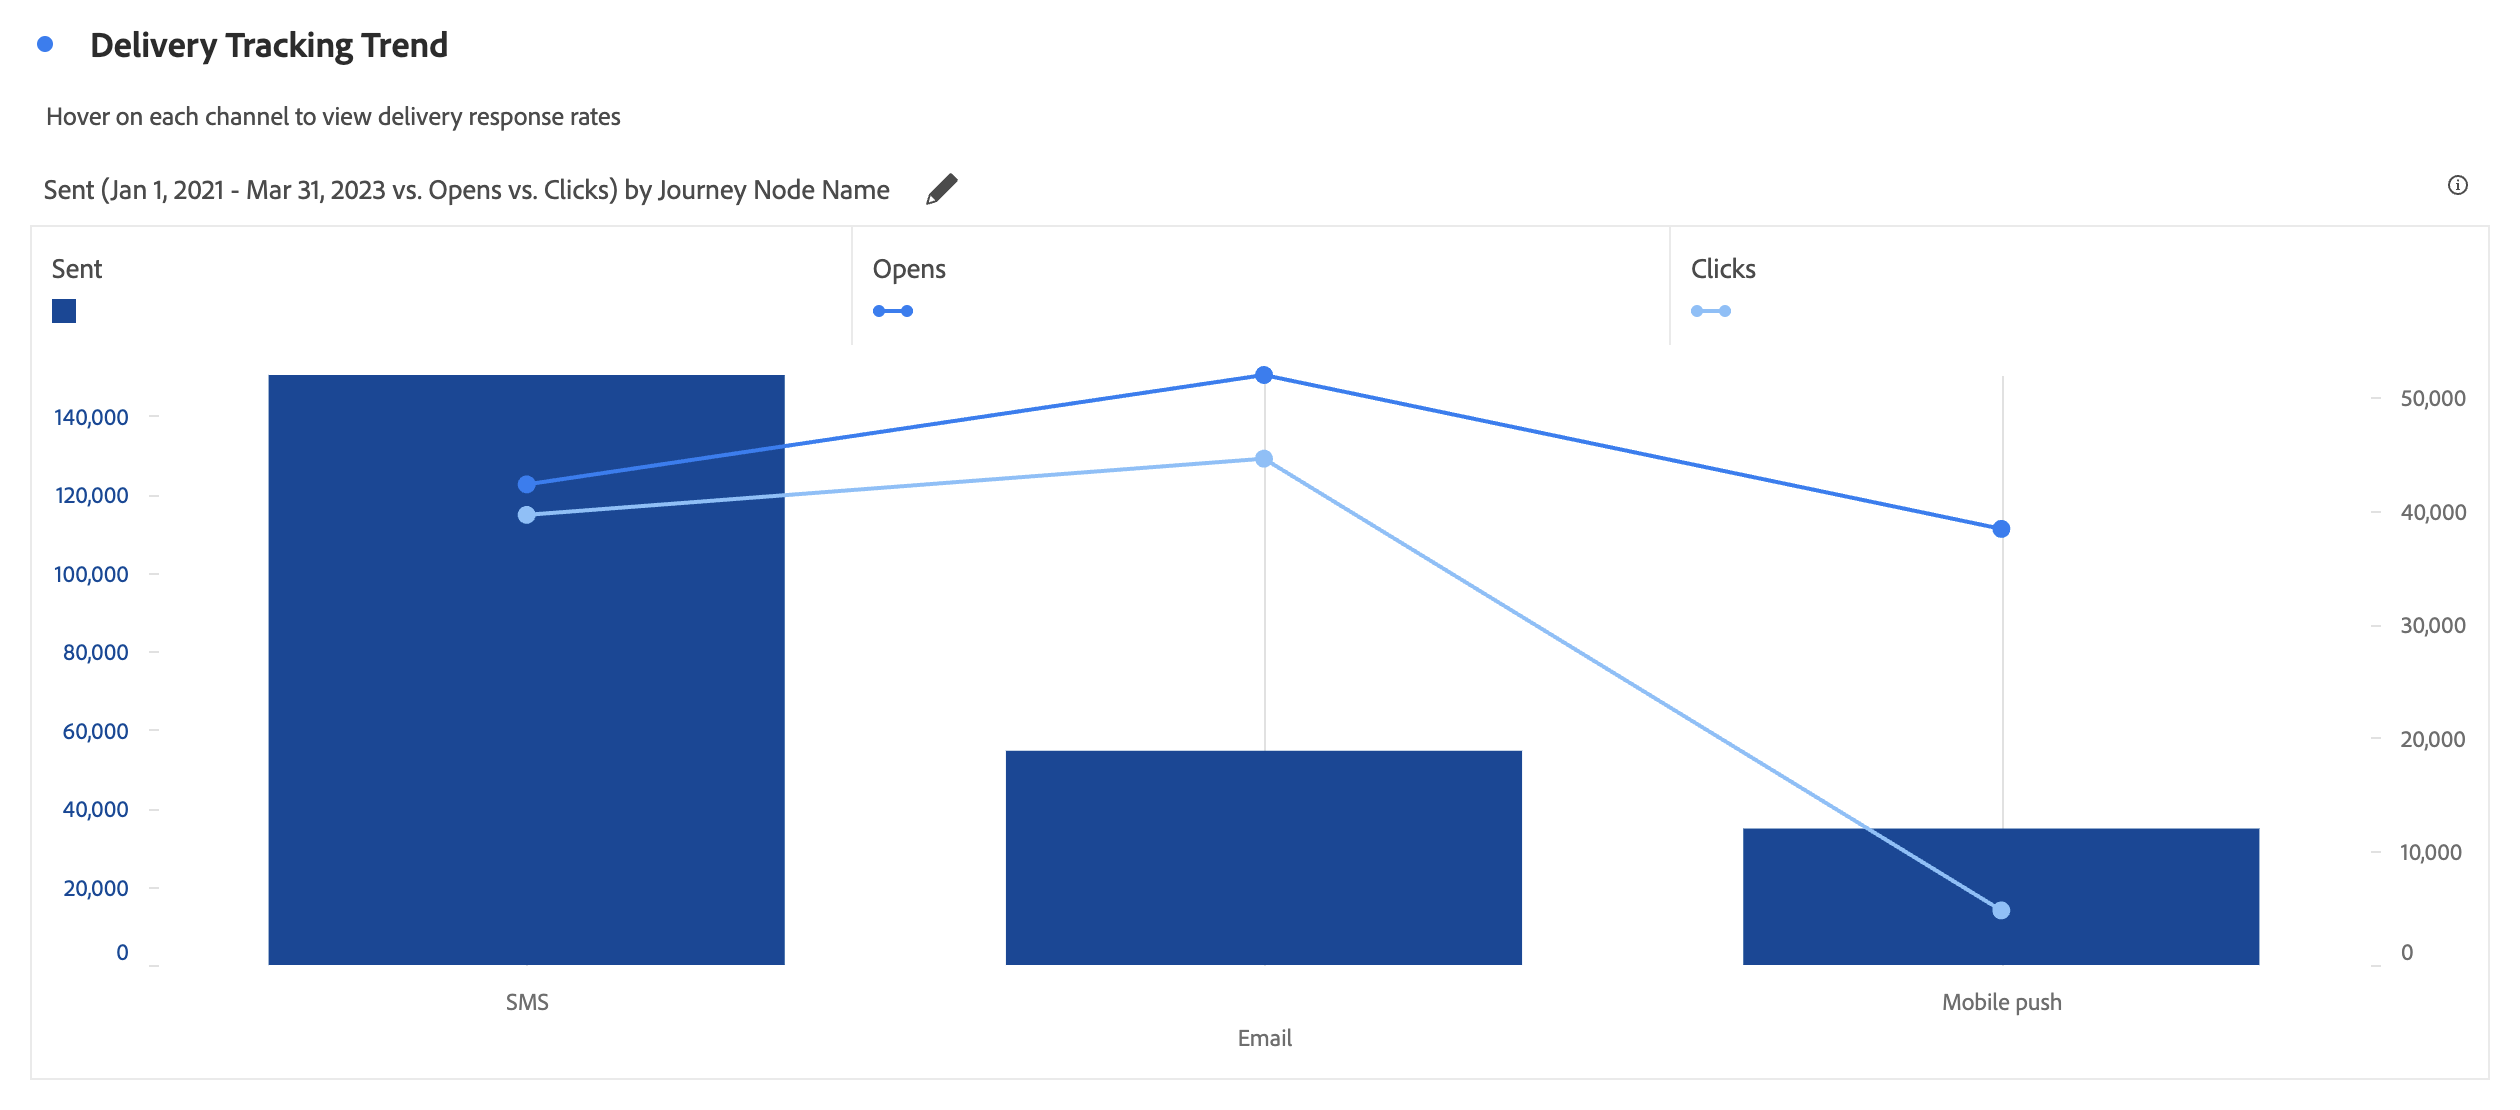Toggle the Sent series legend label

pyautogui.click(x=77, y=269)
